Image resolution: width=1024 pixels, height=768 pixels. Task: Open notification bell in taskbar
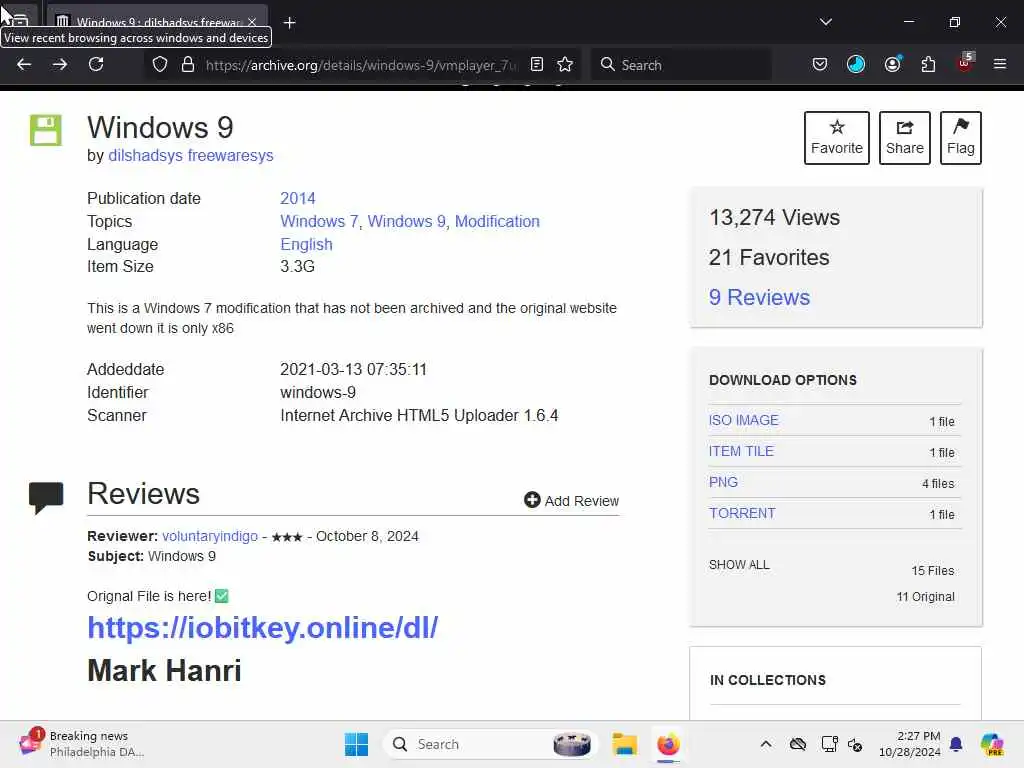pyautogui.click(x=956, y=744)
